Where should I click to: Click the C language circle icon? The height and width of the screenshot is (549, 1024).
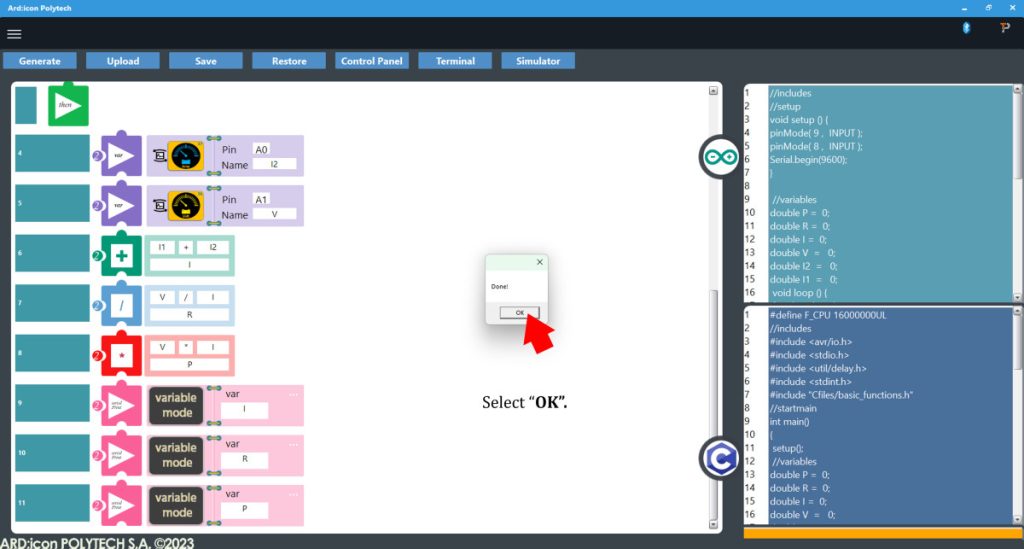[x=718, y=457]
